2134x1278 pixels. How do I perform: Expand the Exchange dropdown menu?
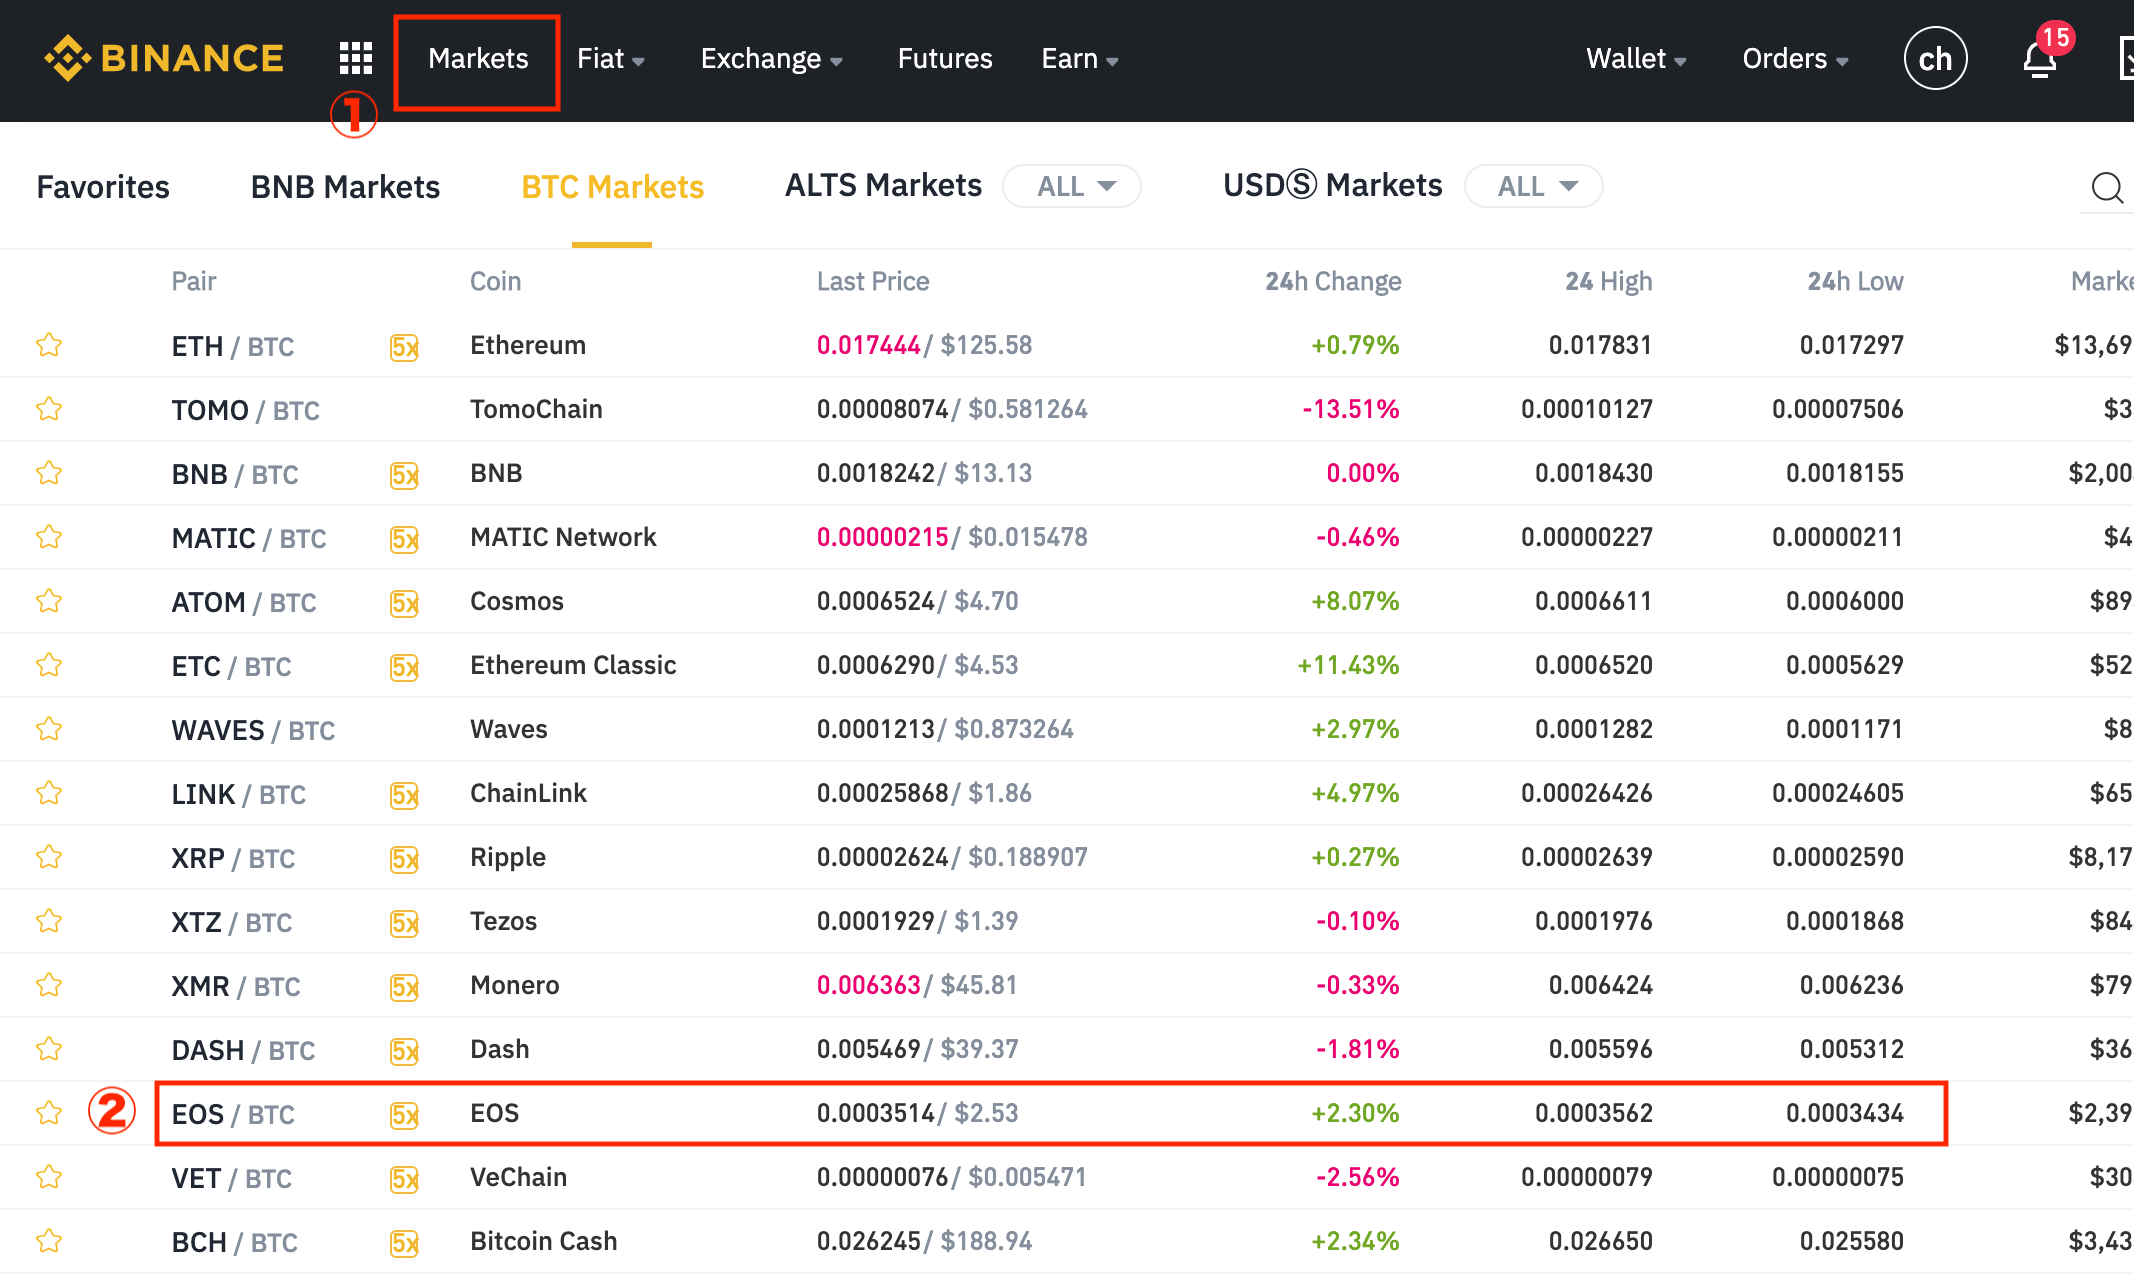coord(771,59)
